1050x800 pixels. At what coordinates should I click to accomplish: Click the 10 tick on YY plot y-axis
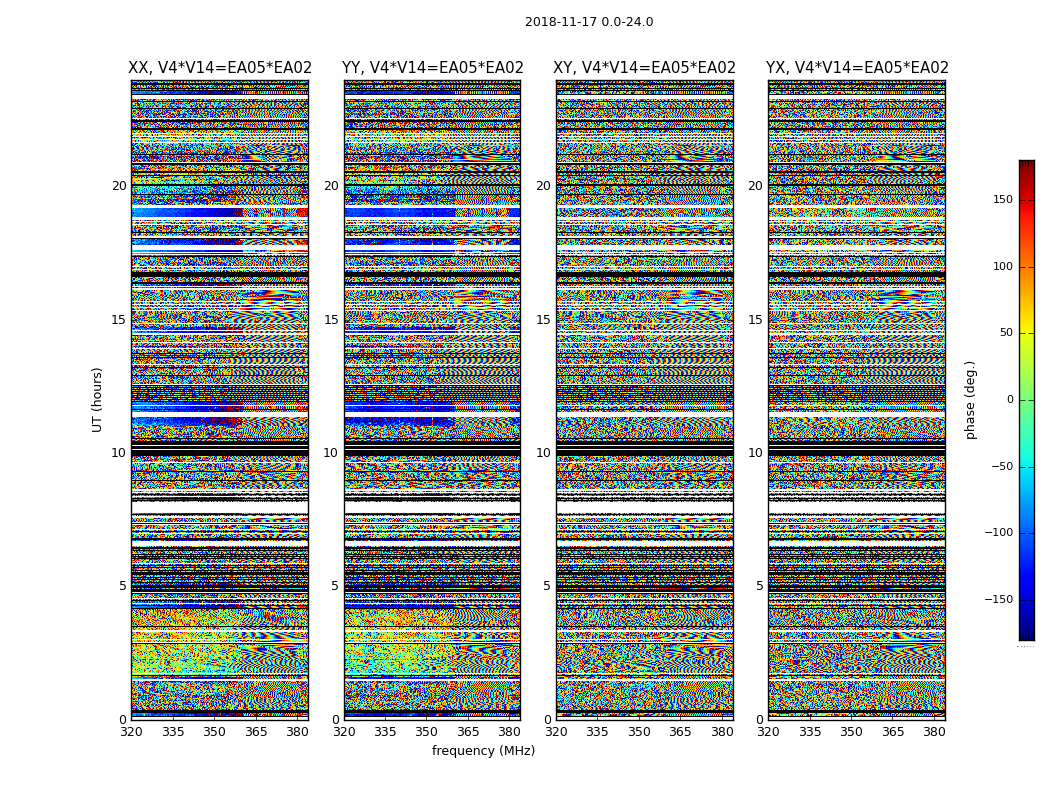[x=331, y=453]
